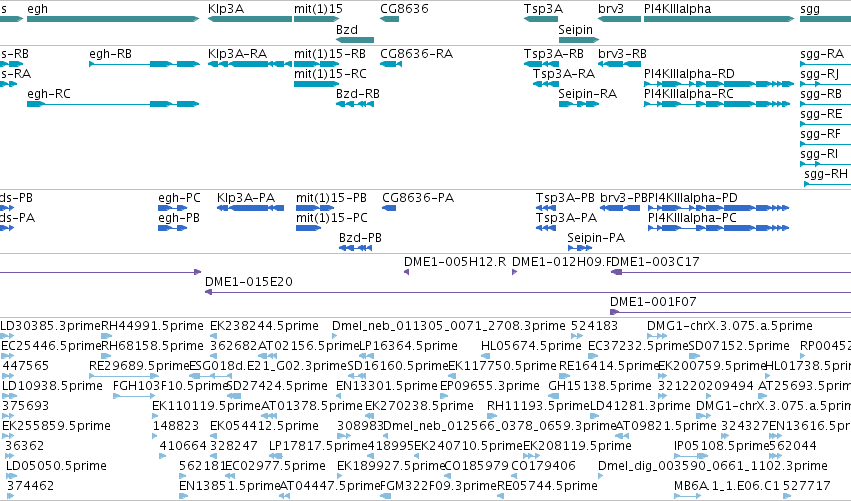Select the PI4KIIIalpha gene bar

point(719,19)
